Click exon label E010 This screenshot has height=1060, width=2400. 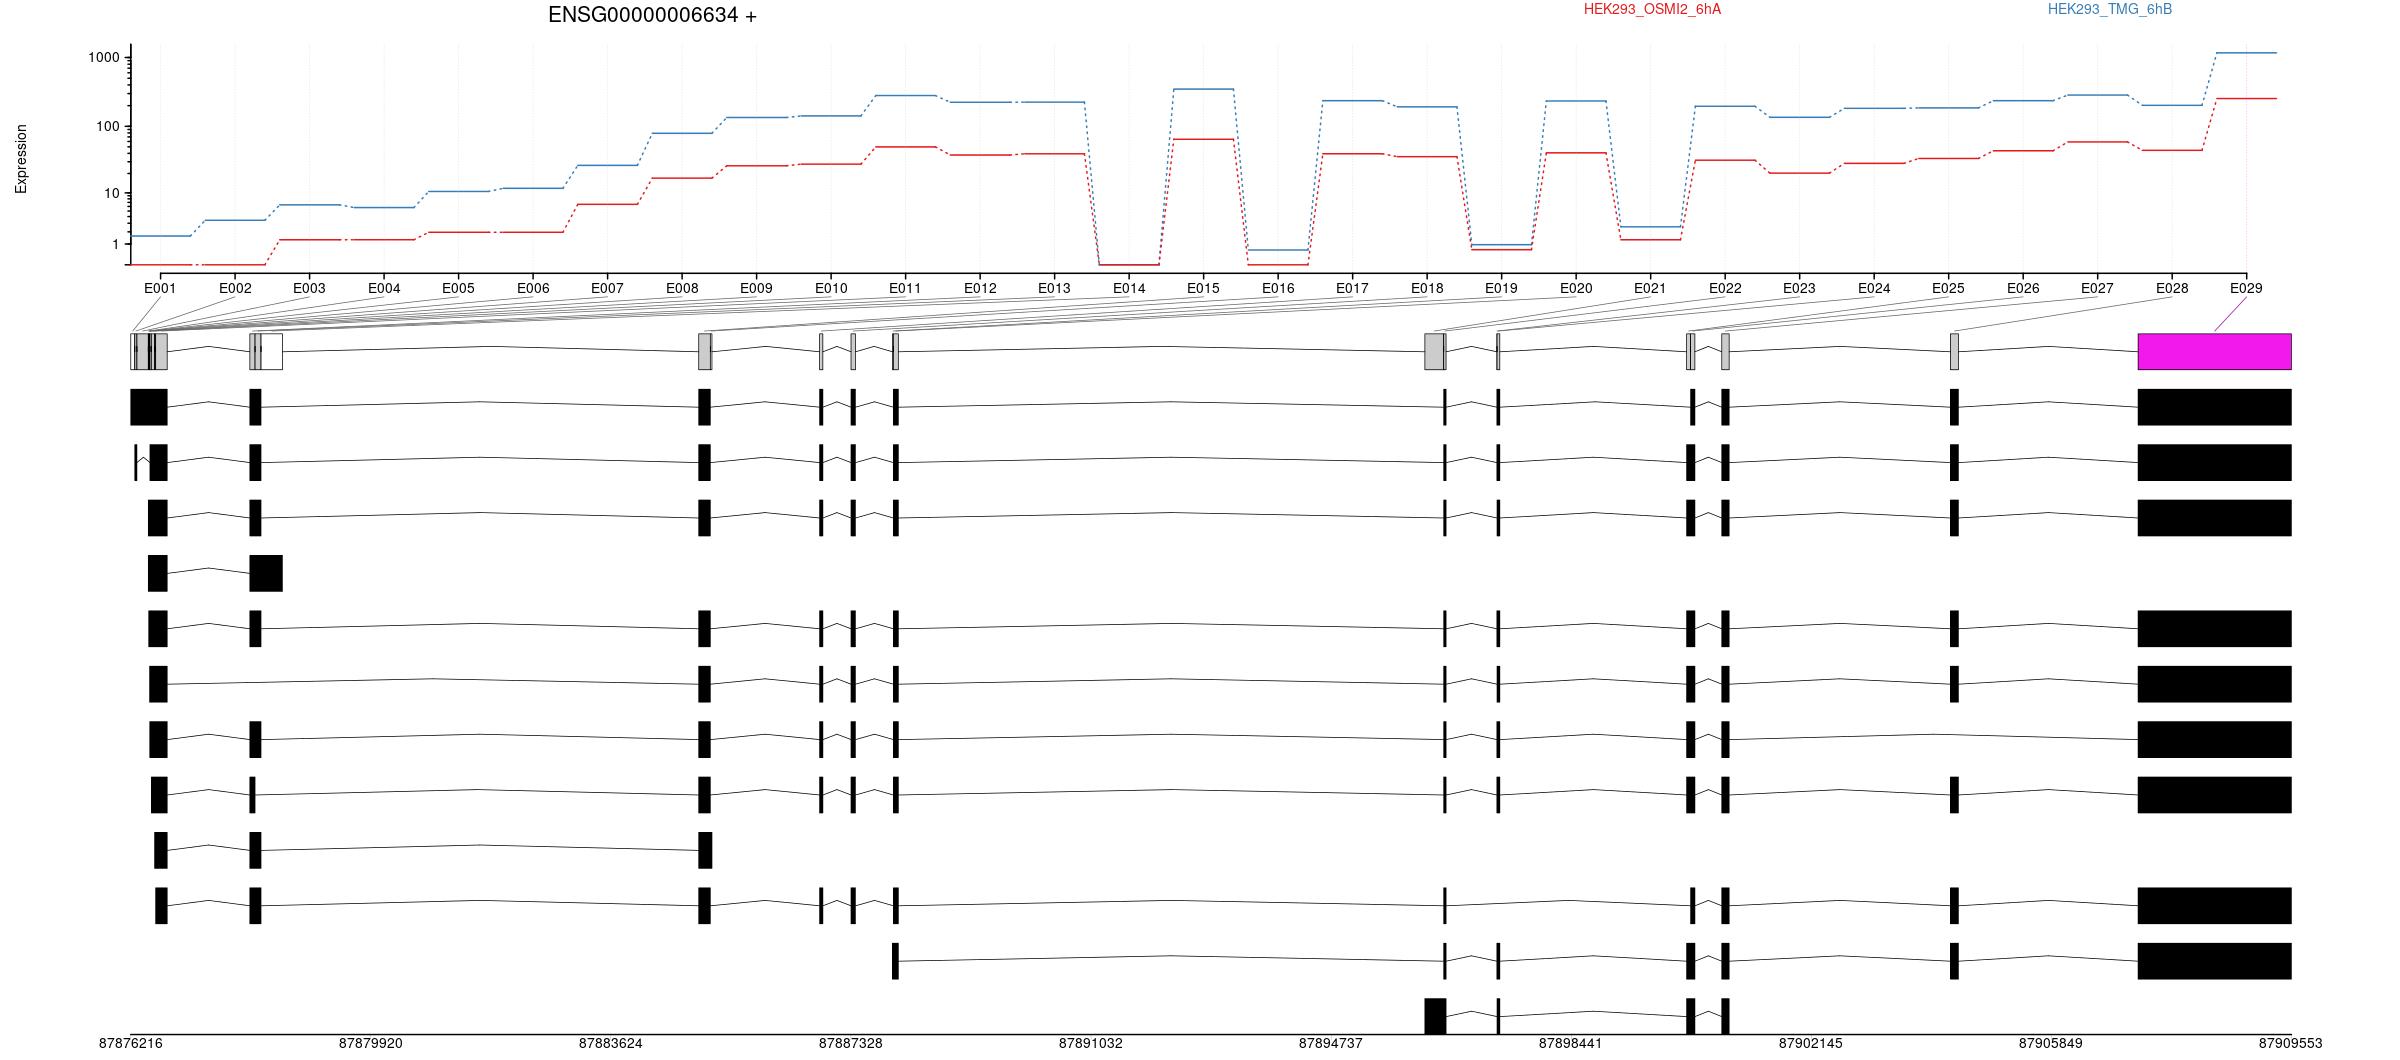point(831,288)
